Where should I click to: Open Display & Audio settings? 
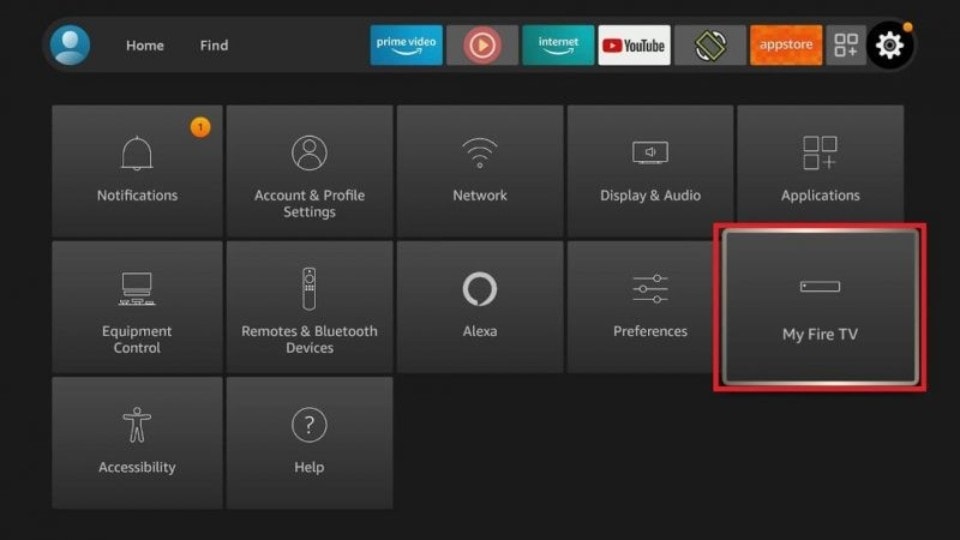(650, 169)
